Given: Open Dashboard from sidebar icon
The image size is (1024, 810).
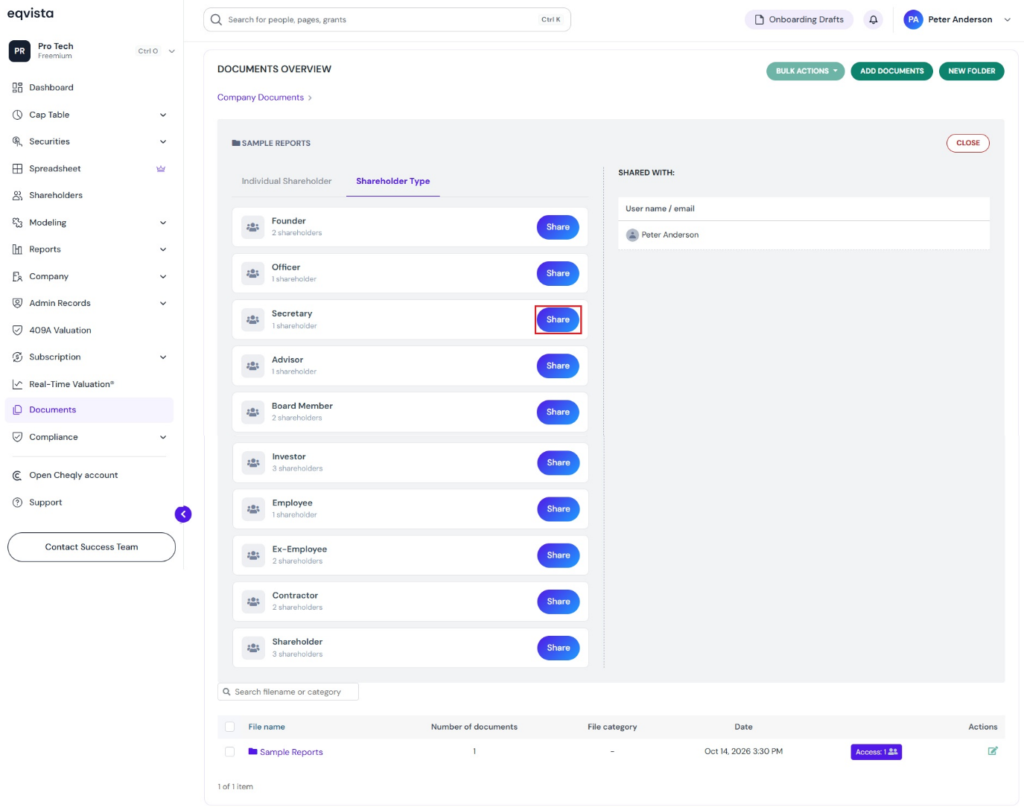Looking at the screenshot, I should 17,88.
